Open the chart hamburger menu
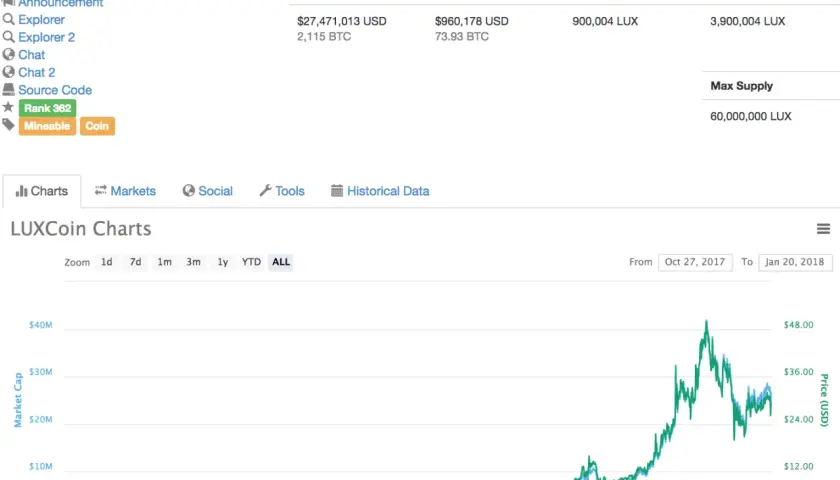Screen dimensions: 840x480 (x=823, y=229)
